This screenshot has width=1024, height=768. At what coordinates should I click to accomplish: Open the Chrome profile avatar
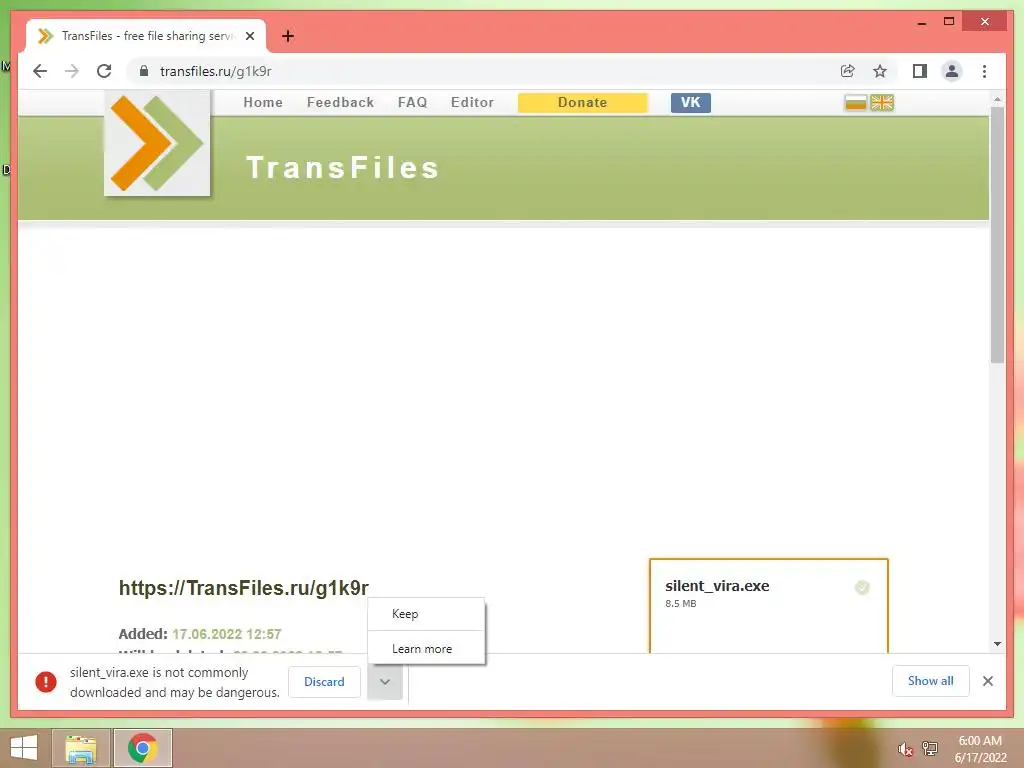pyautogui.click(x=952, y=71)
